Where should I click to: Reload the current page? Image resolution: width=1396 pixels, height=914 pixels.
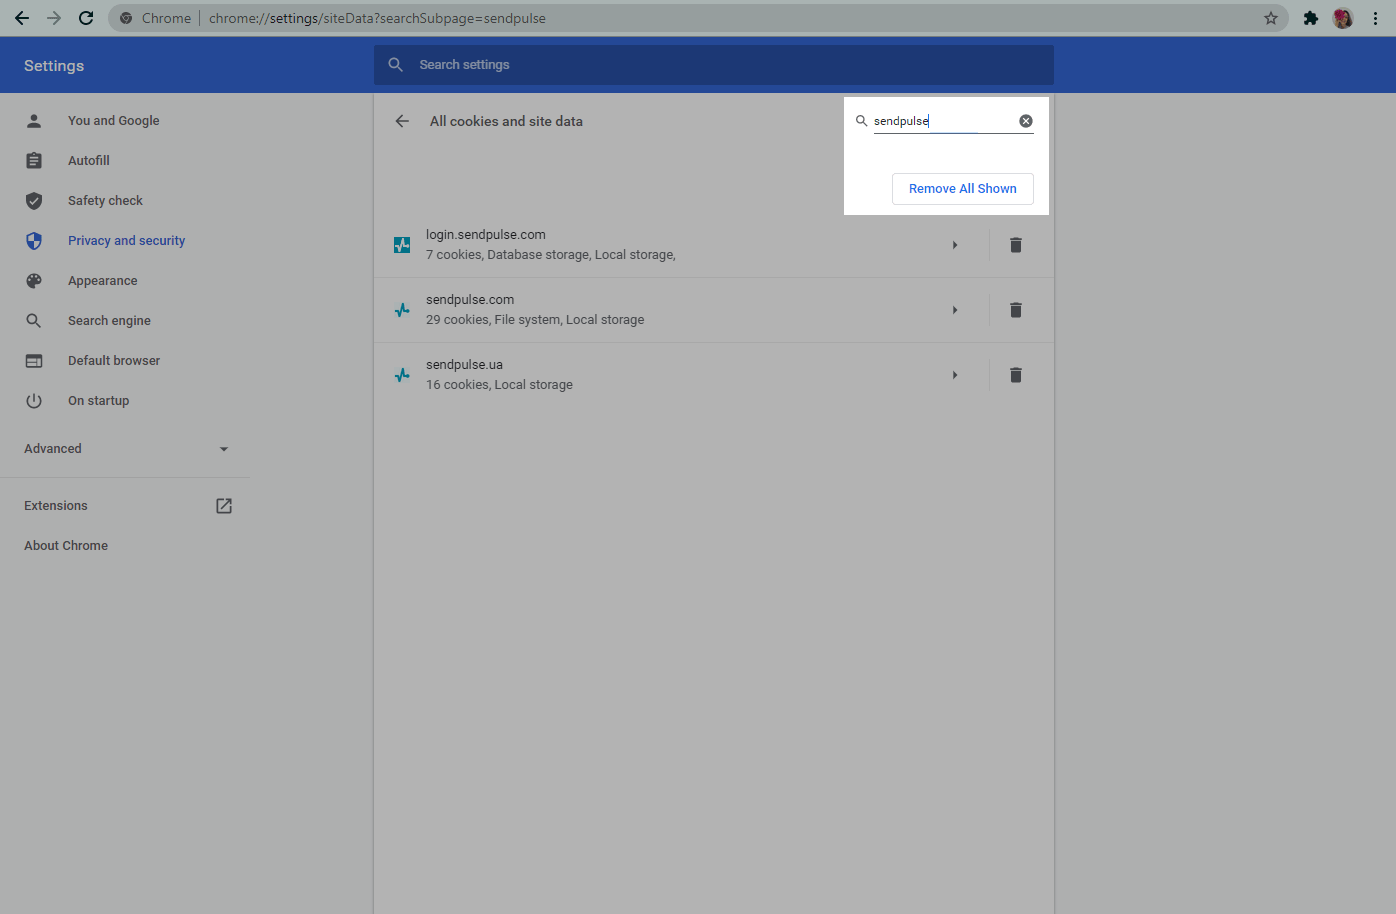pos(86,18)
